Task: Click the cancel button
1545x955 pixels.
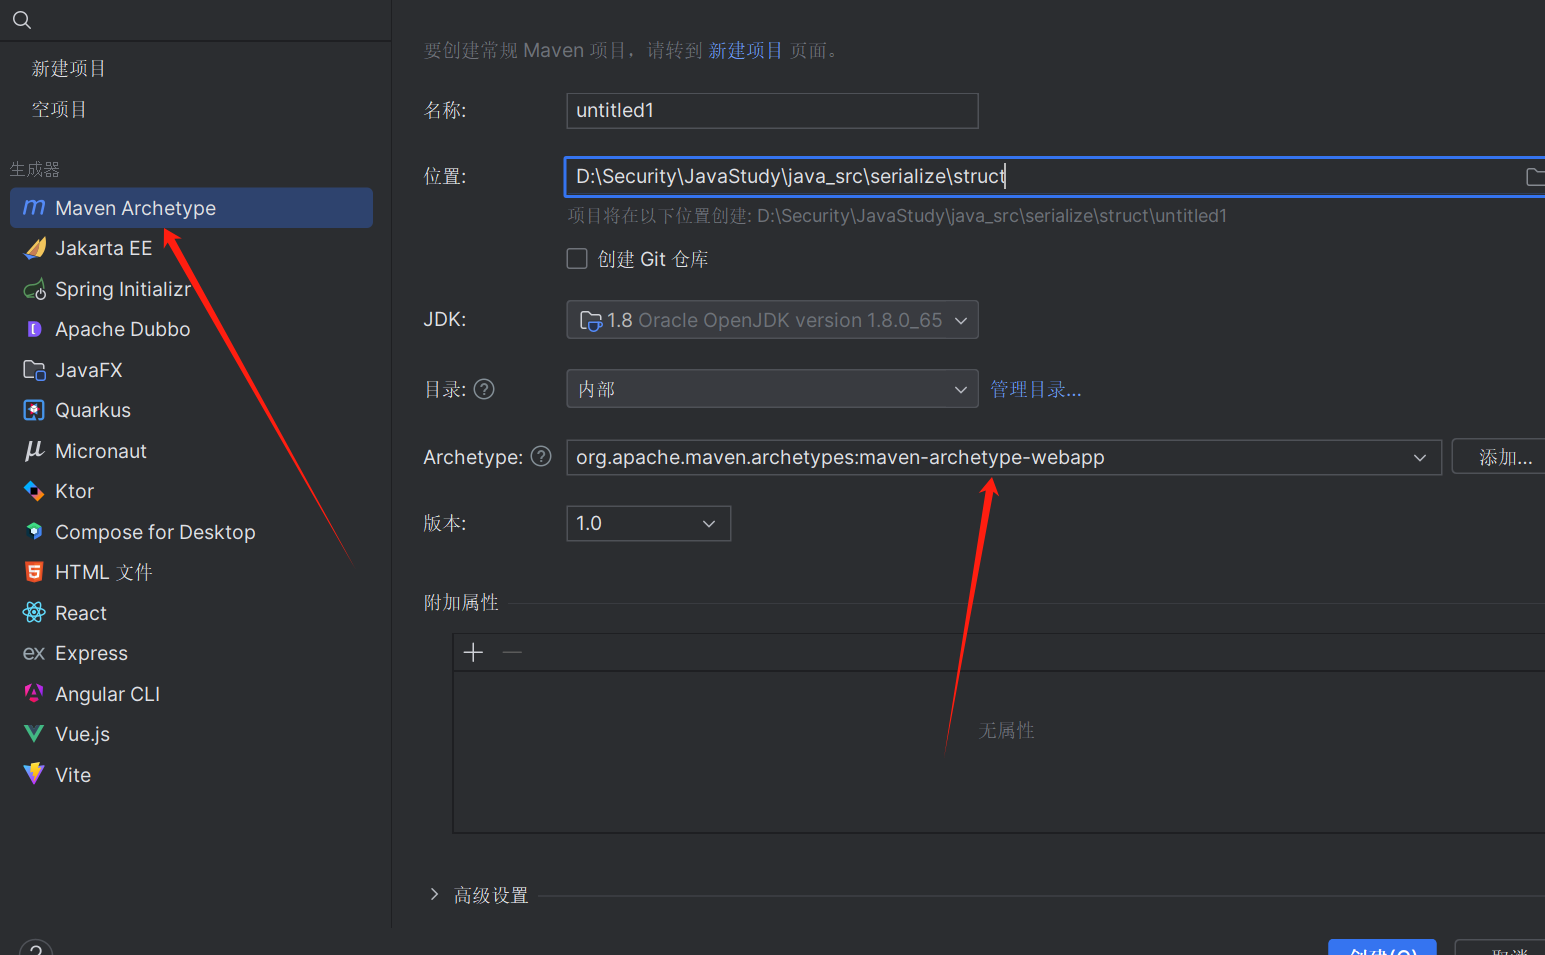Action: pos(1501,948)
